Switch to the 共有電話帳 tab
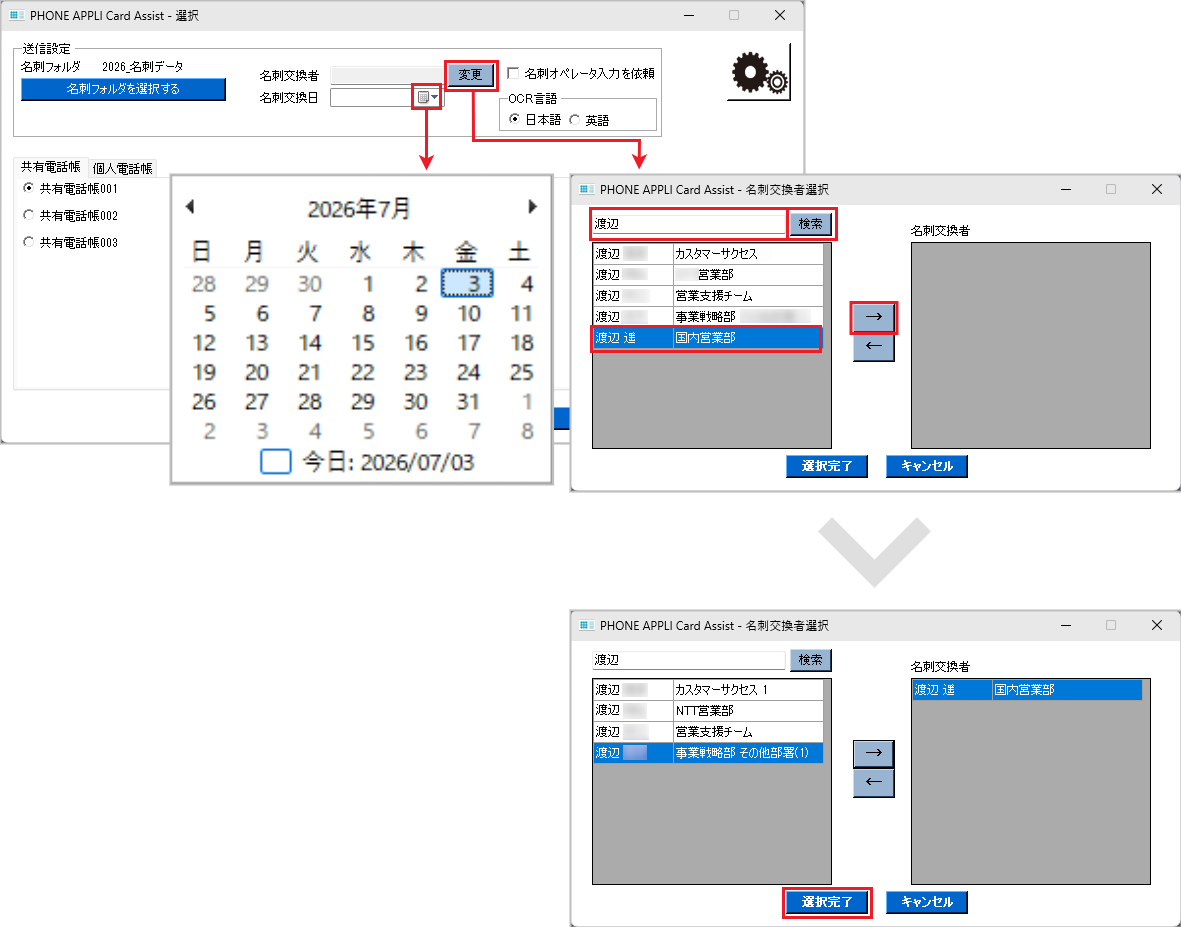This screenshot has height=927, width=1181. pyautogui.click(x=50, y=167)
